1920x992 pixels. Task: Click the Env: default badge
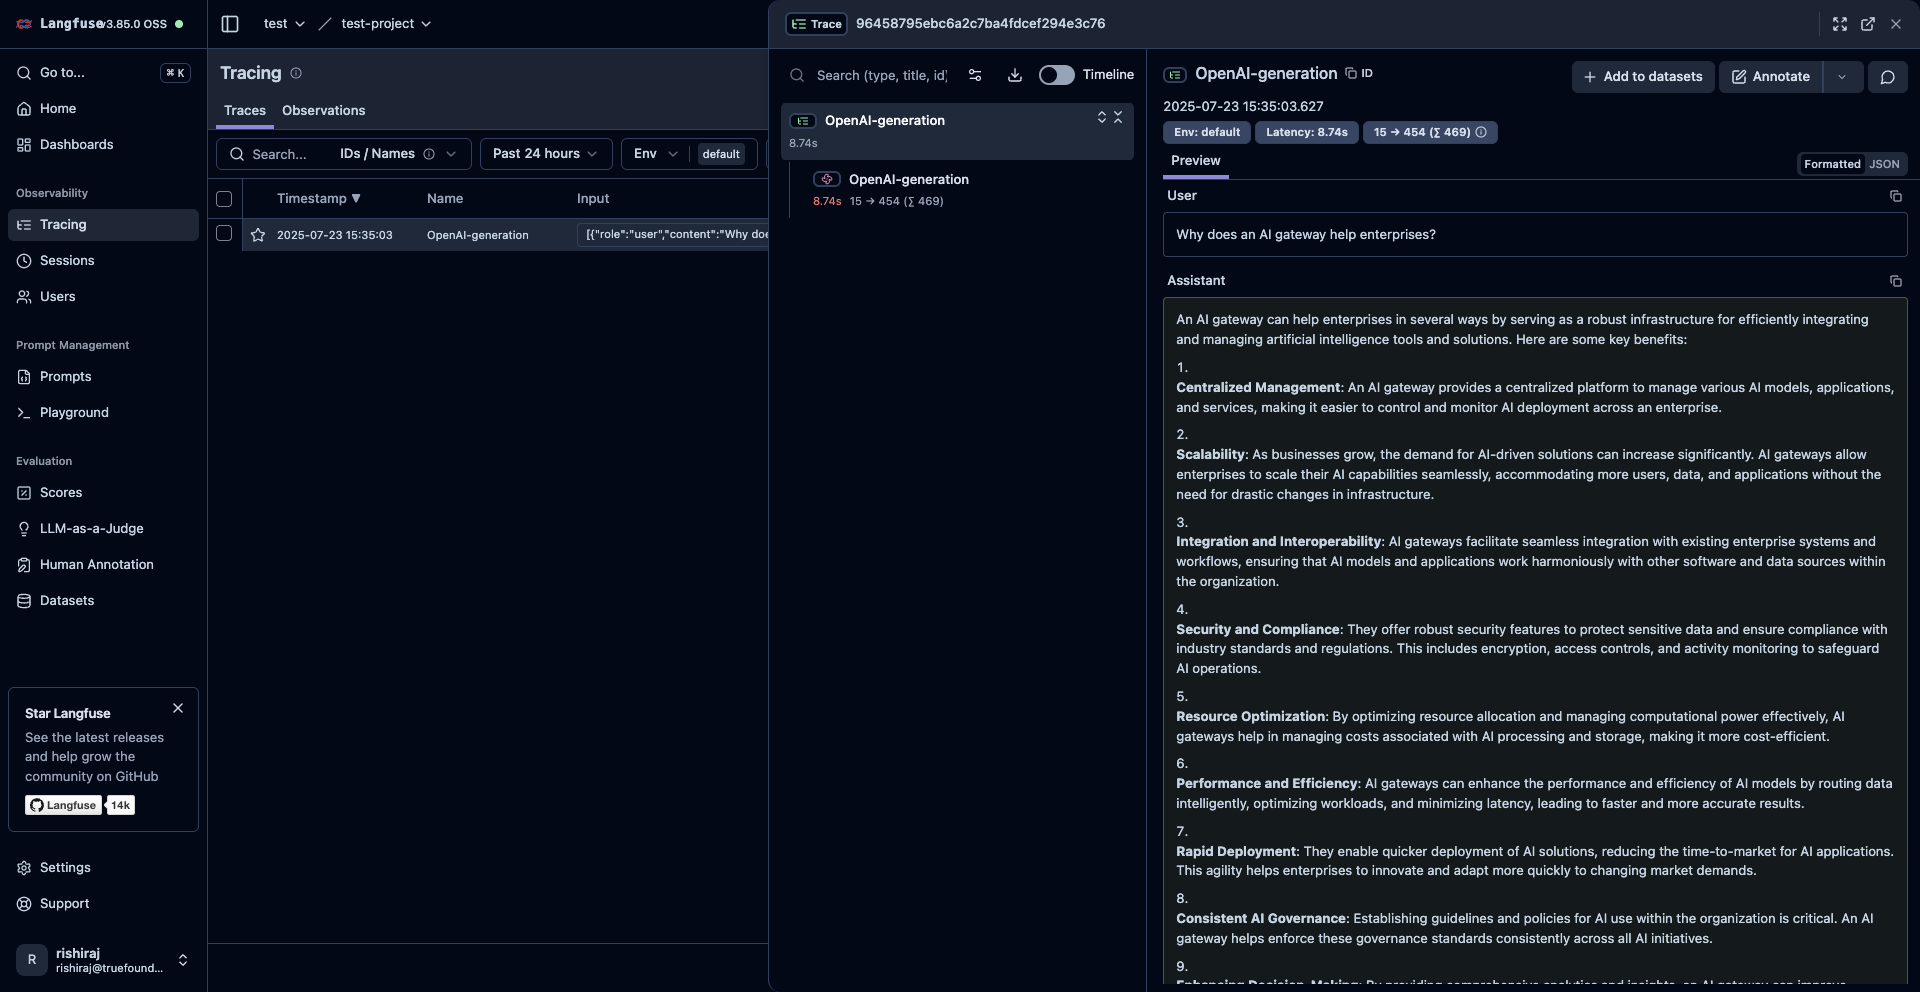click(1207, 132)
